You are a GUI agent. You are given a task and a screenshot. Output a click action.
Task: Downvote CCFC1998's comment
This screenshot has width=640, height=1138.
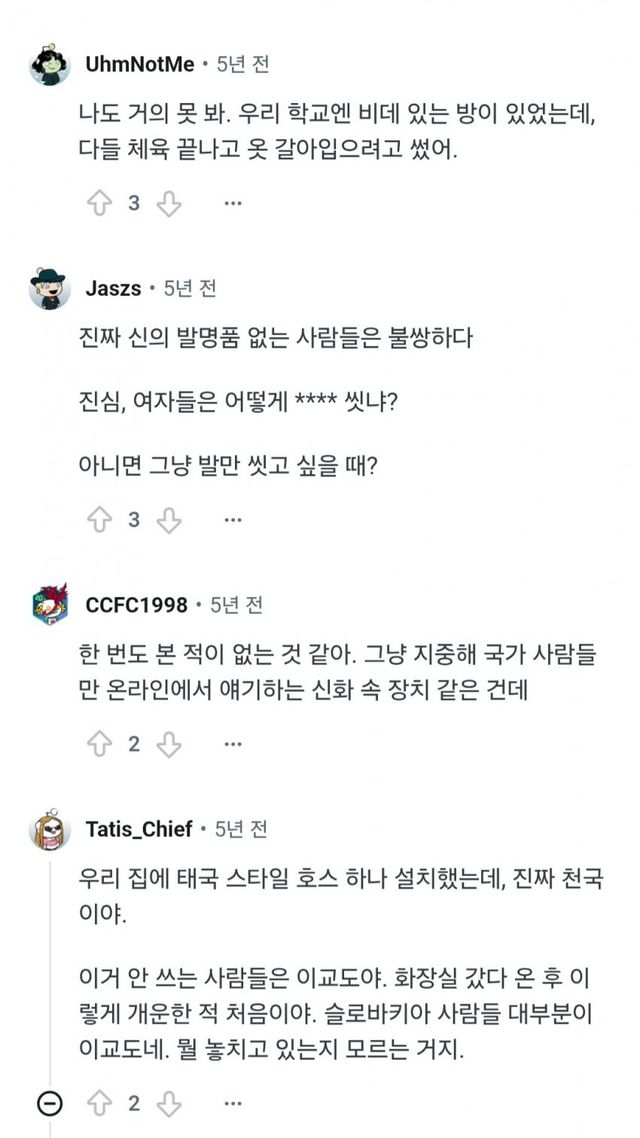pyautogui.click(x=169, y=744)
